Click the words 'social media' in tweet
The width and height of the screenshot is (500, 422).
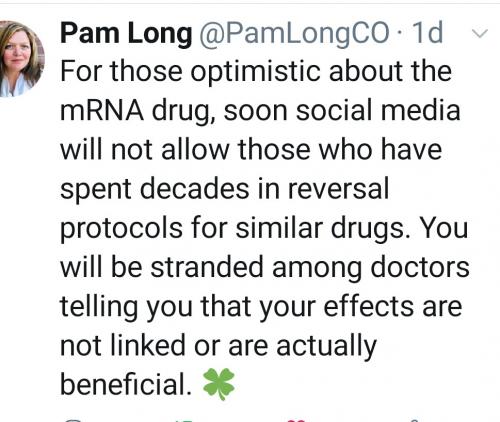(x=378, y=111)
